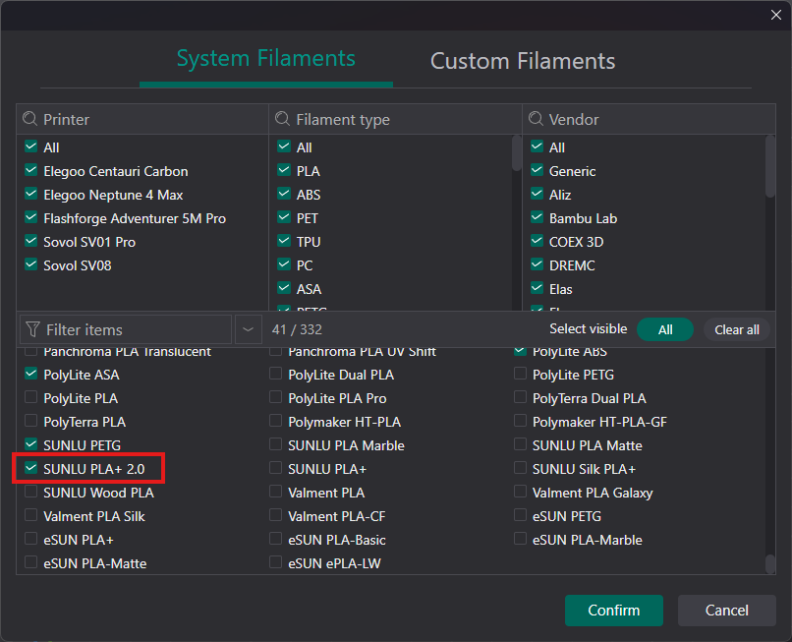Check Polymaker HT-PLA-GF filament
792x642 pixels.
pos(520,421)
